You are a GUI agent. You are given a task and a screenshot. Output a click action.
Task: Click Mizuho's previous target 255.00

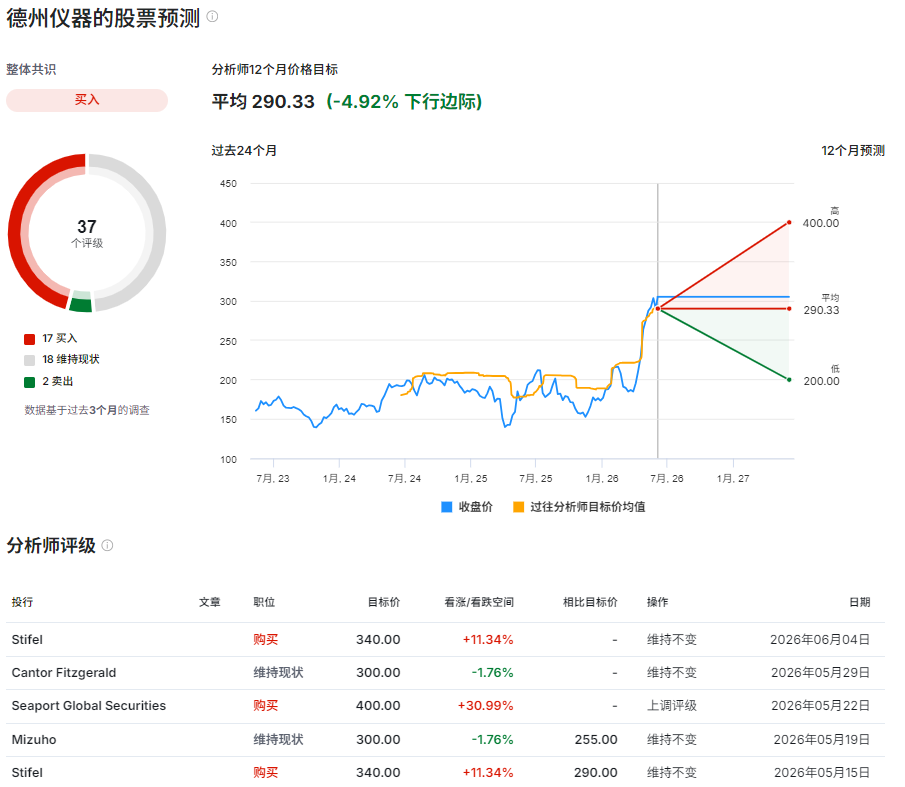[596, 740]
